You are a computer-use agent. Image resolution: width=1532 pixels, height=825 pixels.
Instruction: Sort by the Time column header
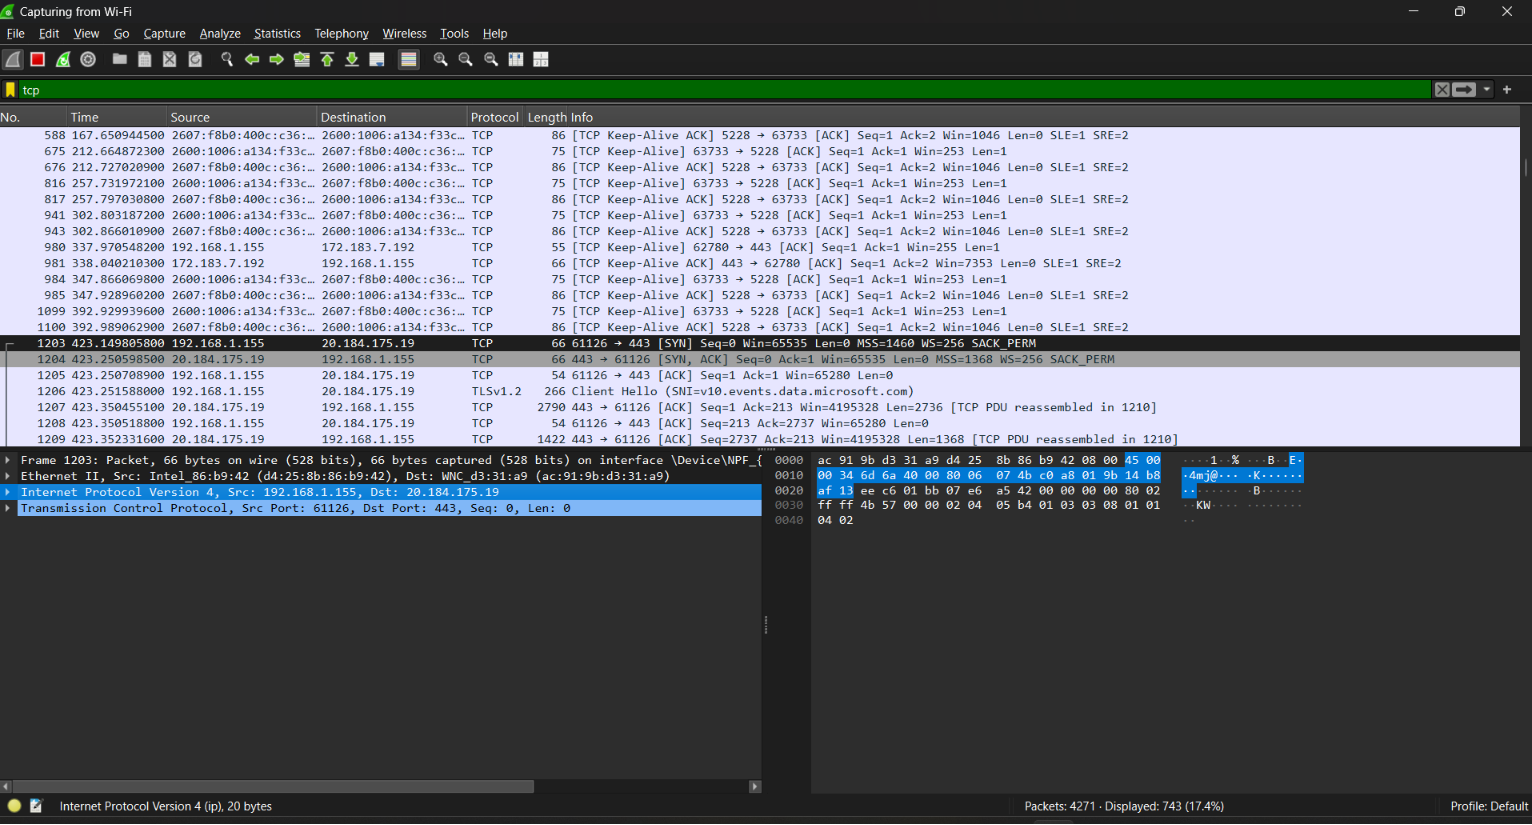tap(116, 117)
